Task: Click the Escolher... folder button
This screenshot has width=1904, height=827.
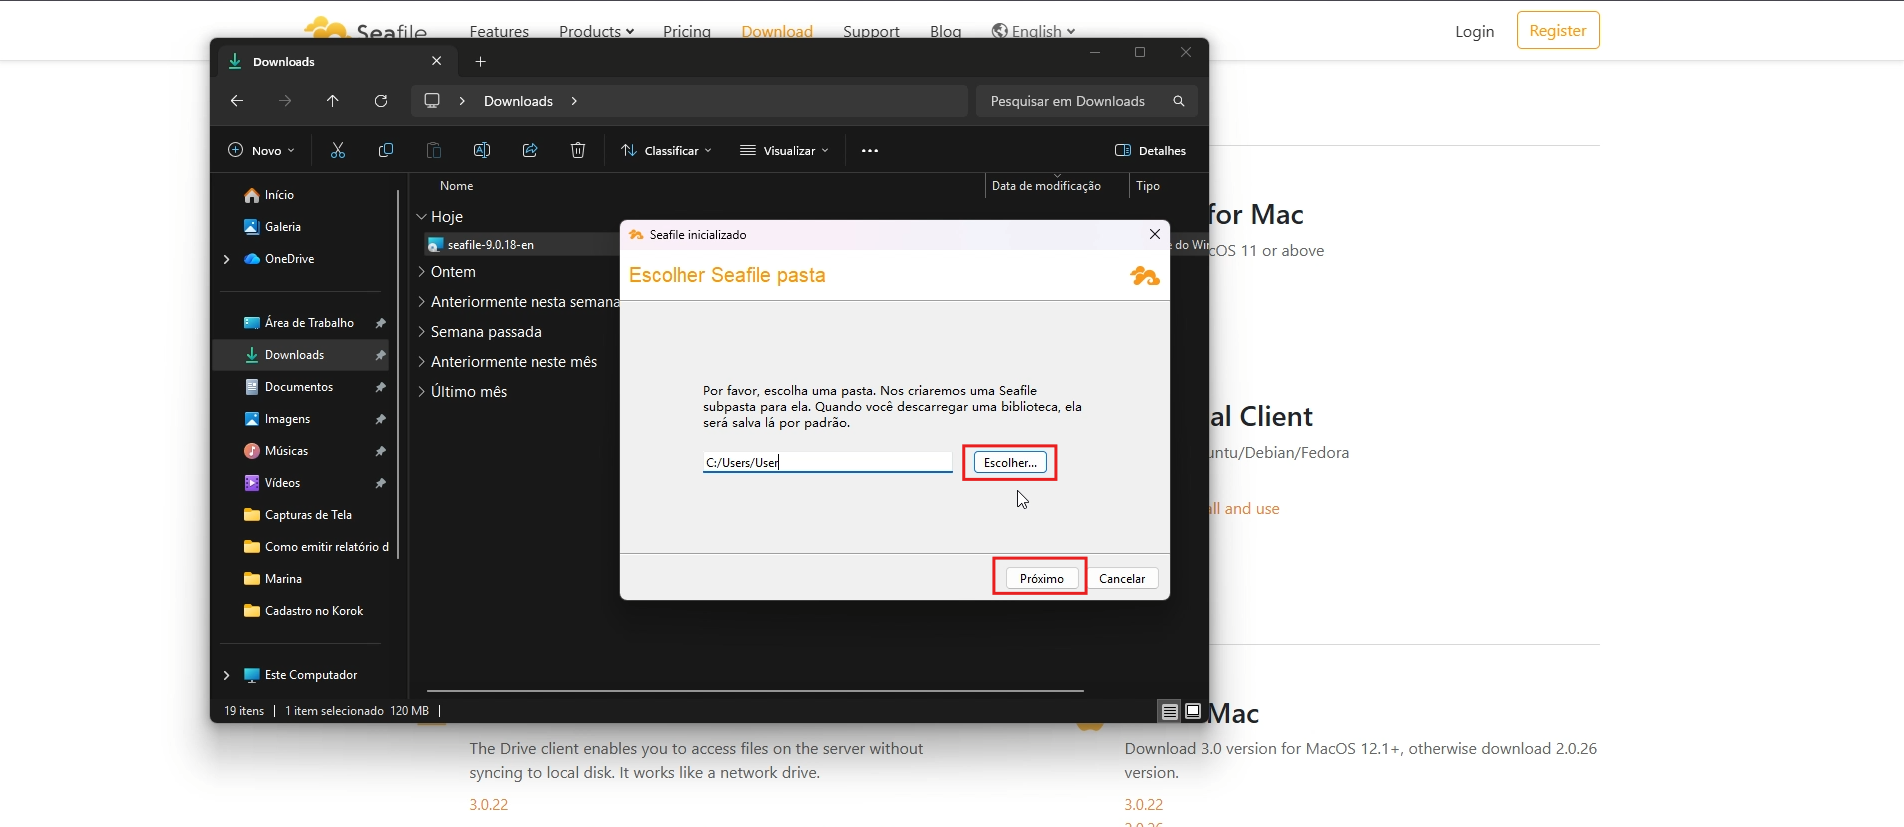Action: 1010,463
